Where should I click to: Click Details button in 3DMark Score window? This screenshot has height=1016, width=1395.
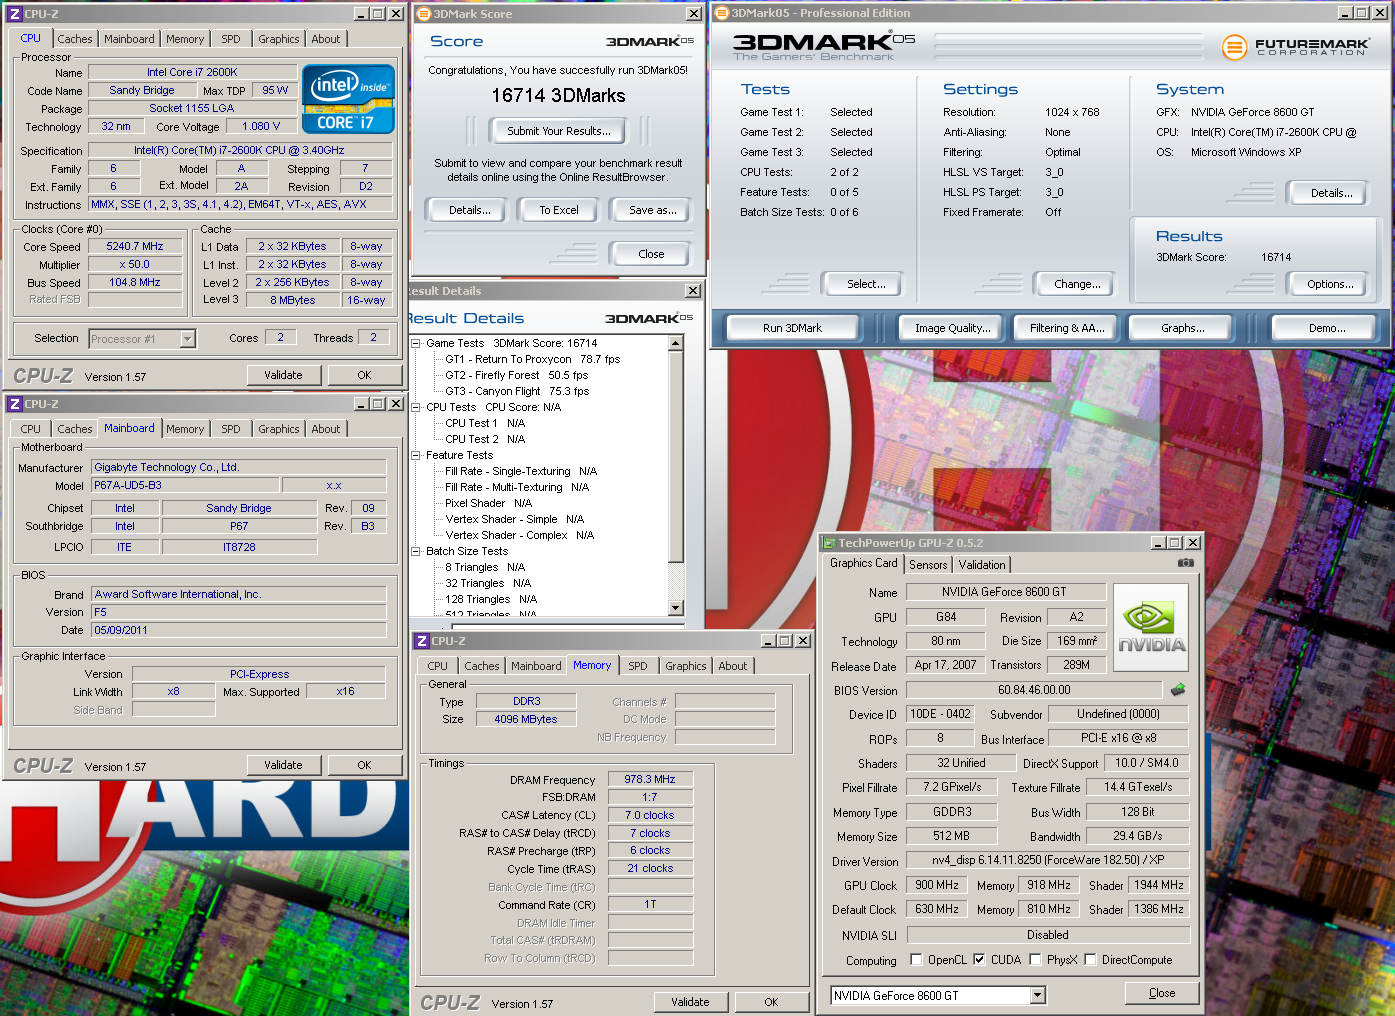click(470, 210)
